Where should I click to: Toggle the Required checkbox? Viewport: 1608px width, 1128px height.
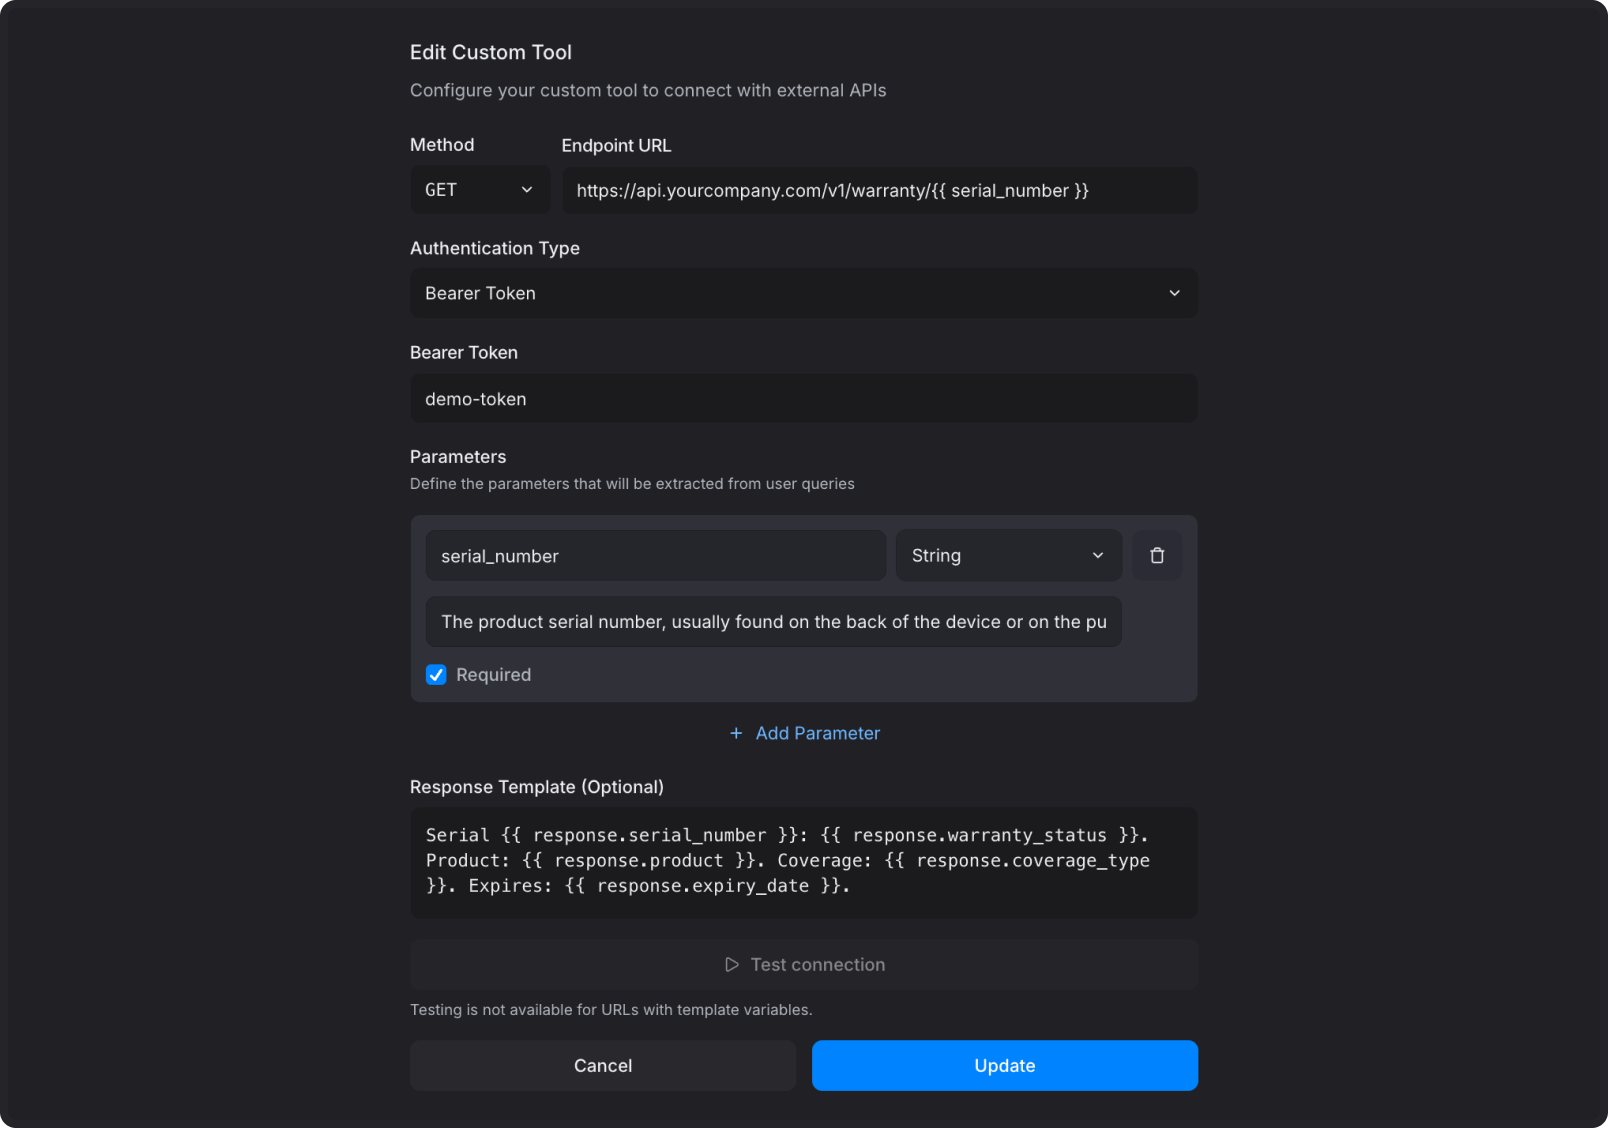pyautogui.click(x=436, y=675)
